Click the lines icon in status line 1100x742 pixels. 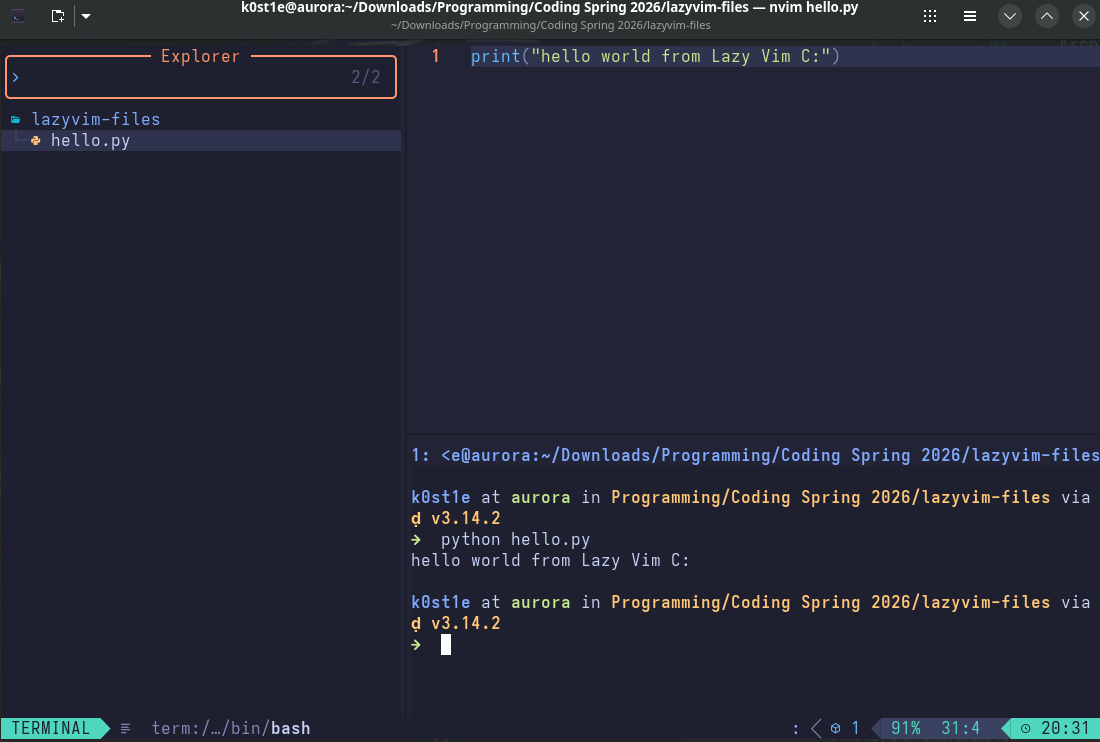[x=126, y=729]
